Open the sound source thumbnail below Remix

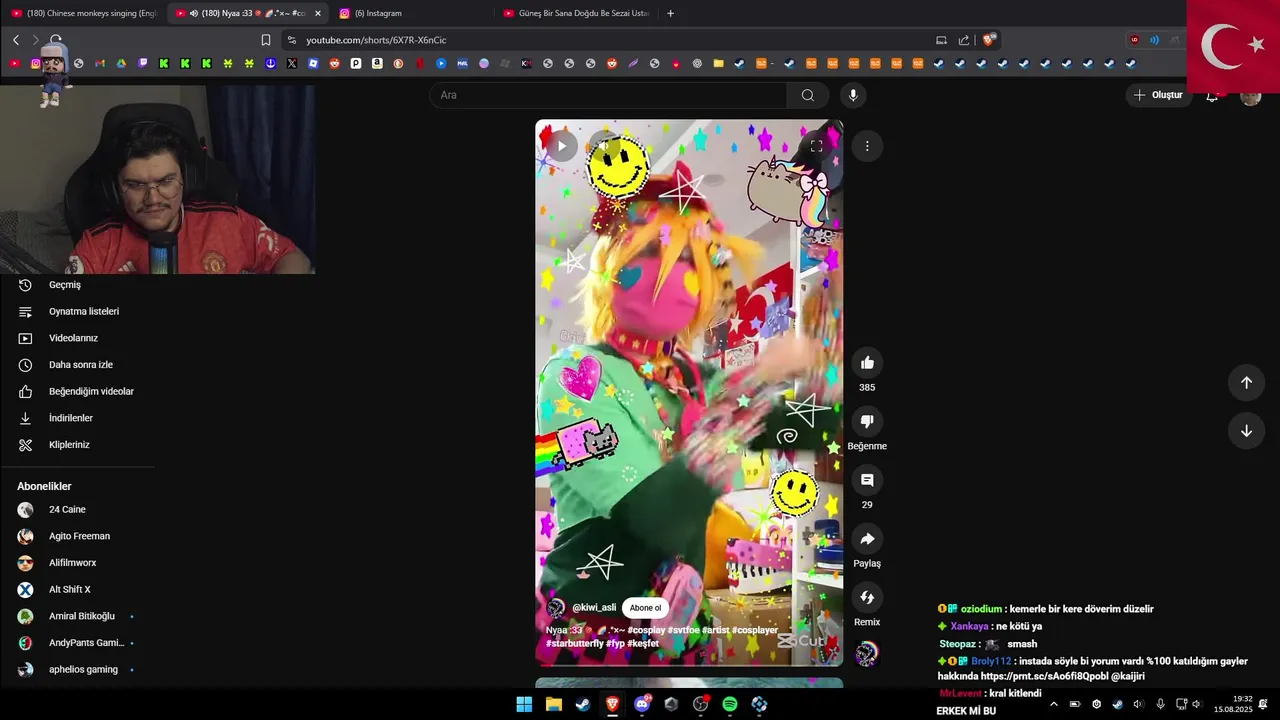[x=867, y=654]
